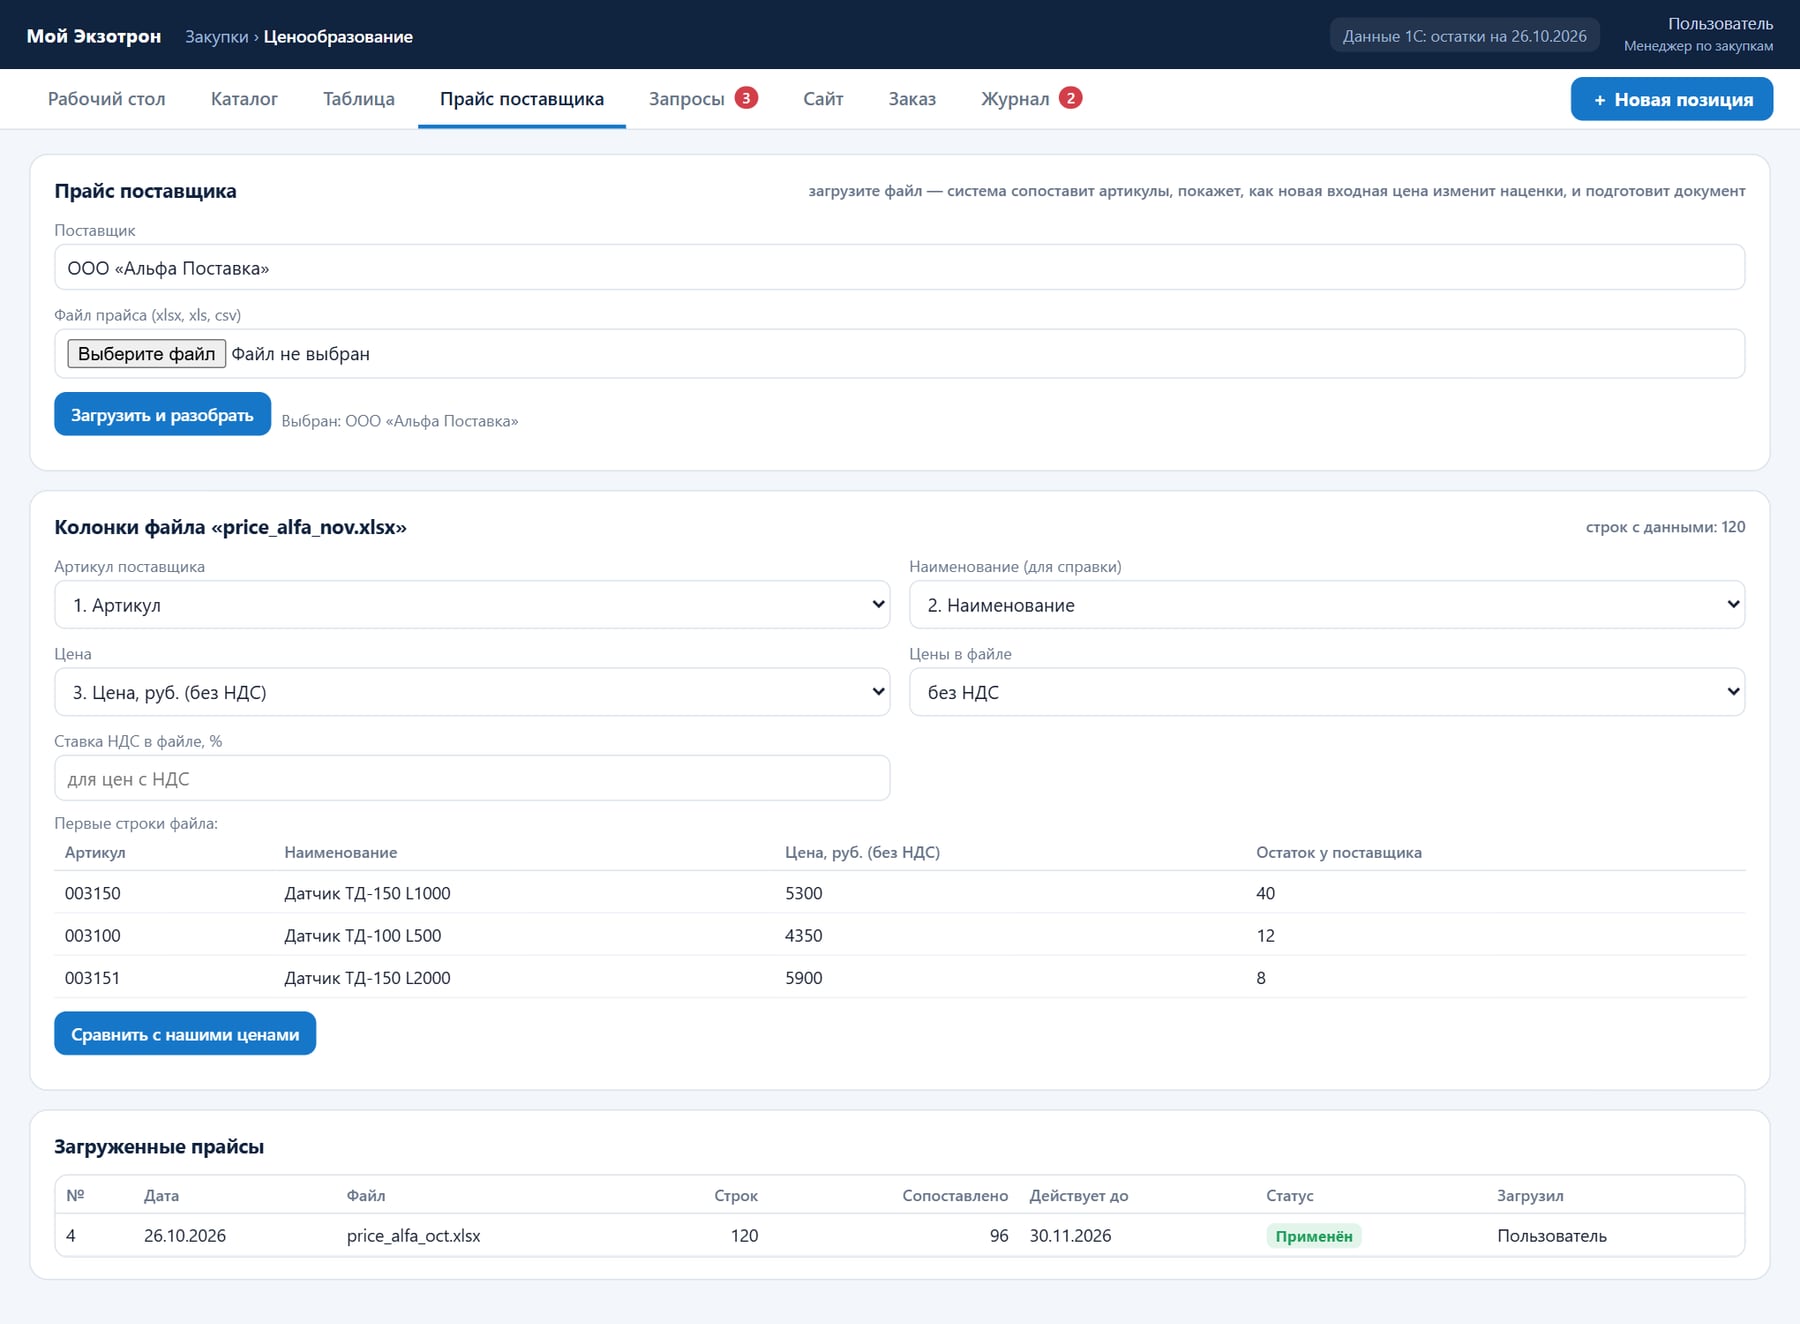Click the price value 5900
Screen dimensions: 1800x1324
804,978
